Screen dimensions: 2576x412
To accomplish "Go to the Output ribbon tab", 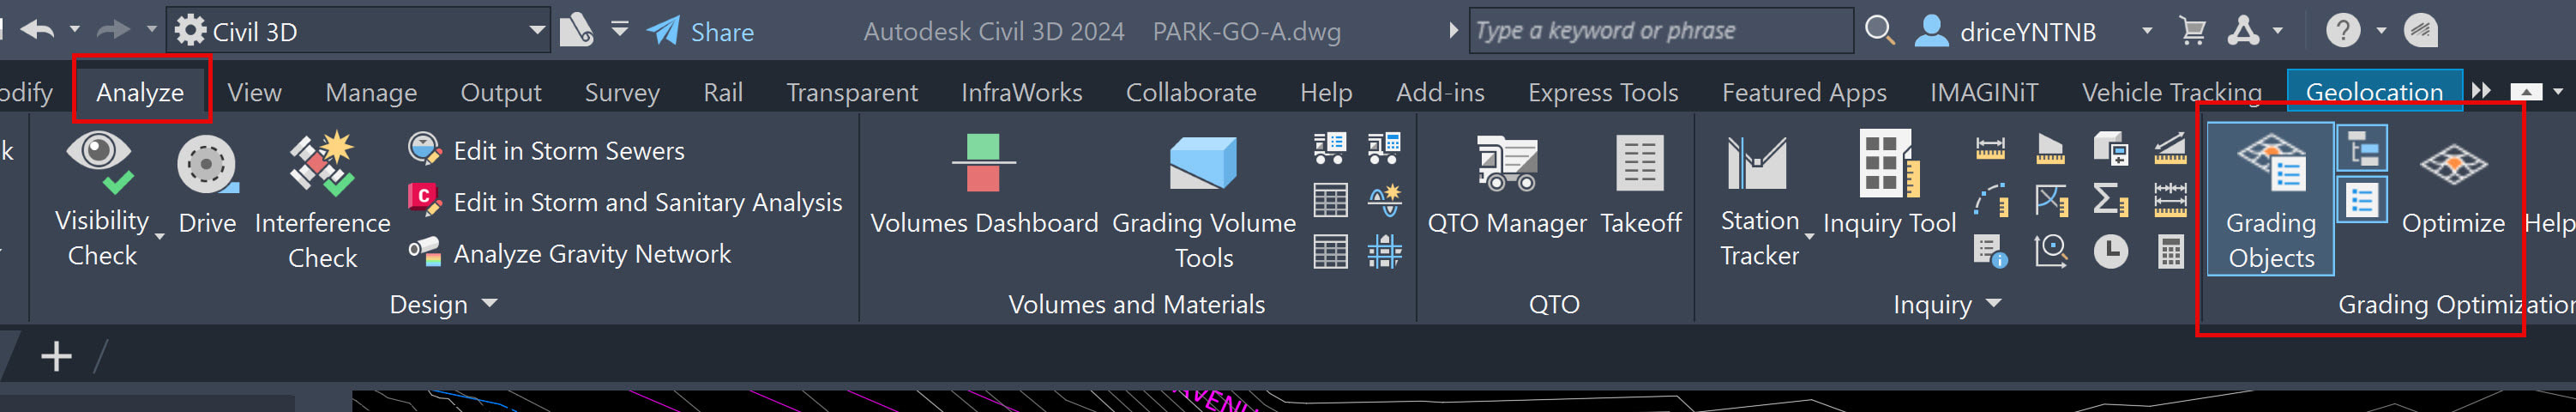I will coord(500,92).
